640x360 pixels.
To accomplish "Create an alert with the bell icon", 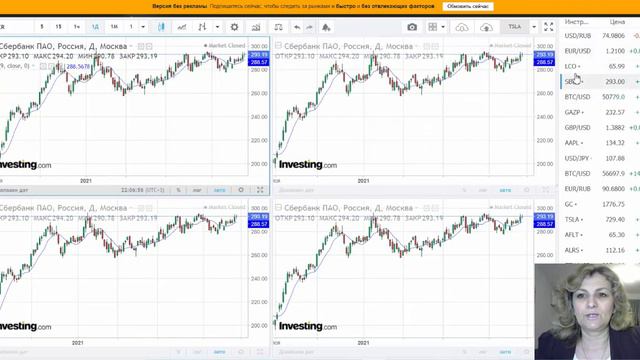I will (x=326, y=27).
